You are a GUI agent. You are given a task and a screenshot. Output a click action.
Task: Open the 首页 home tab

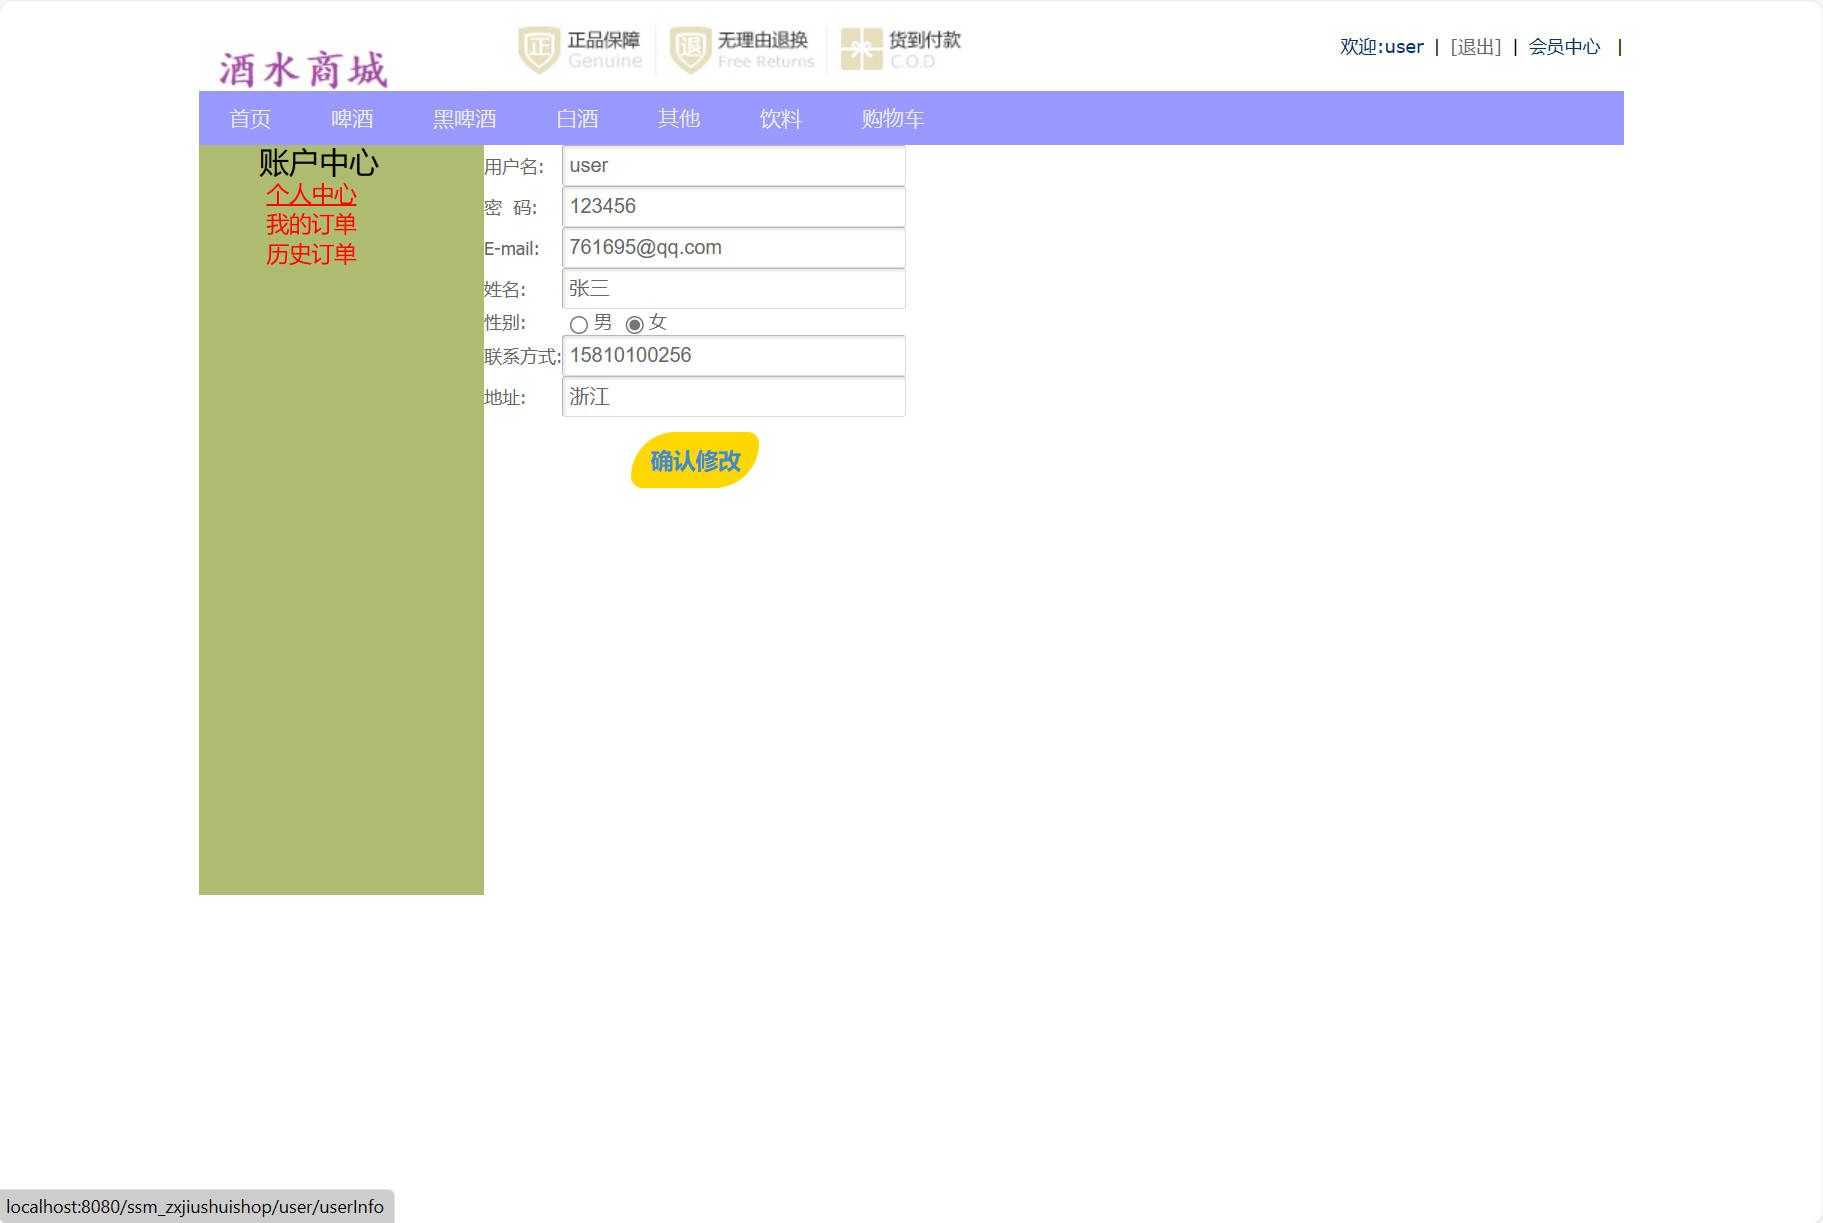pyautogui.click(x=250, y=118)
